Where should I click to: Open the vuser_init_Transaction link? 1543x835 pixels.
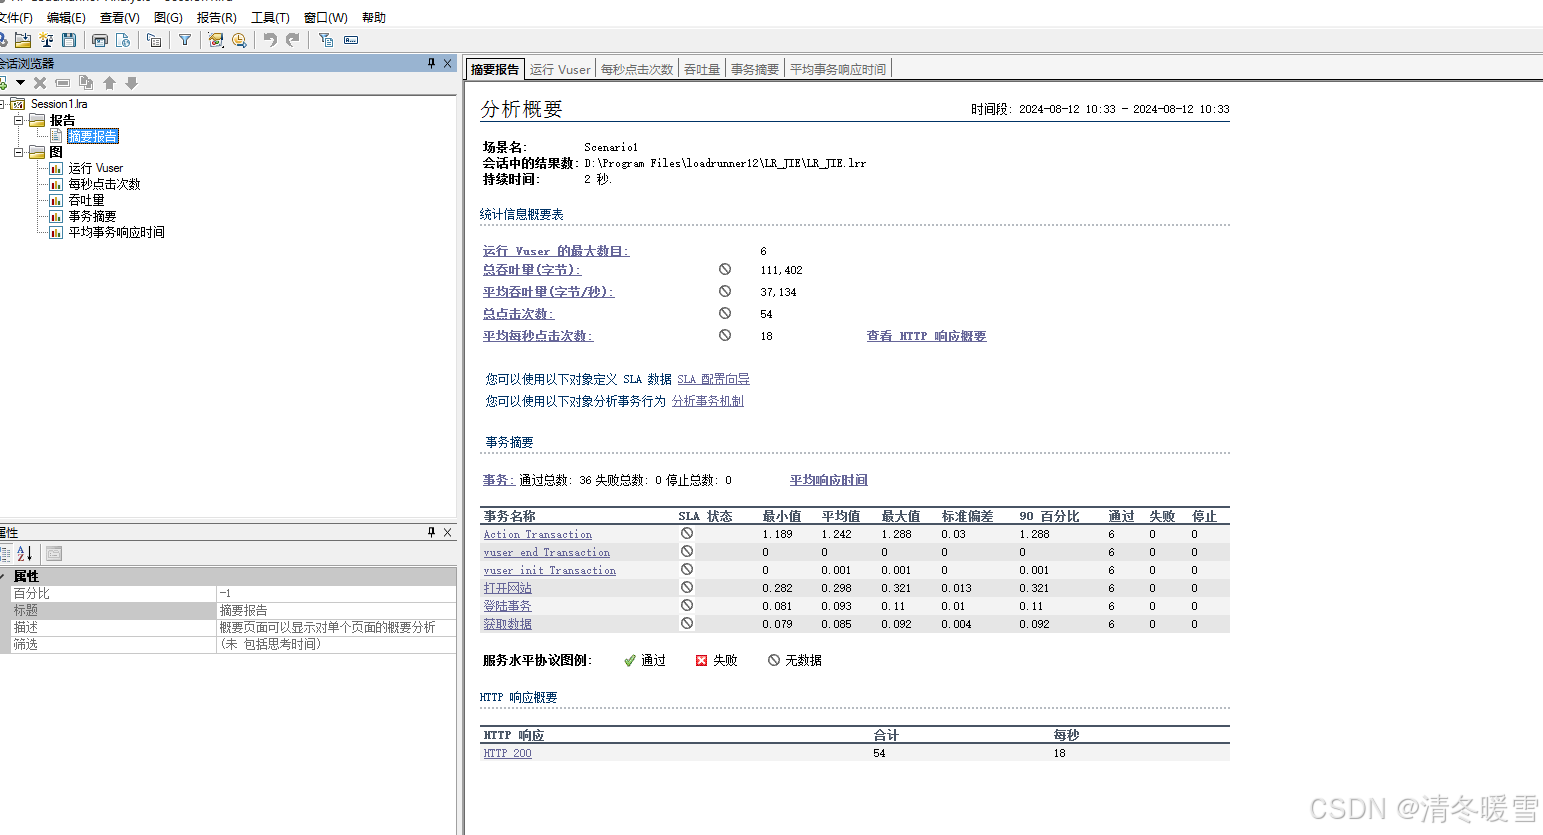pos(550,570)
